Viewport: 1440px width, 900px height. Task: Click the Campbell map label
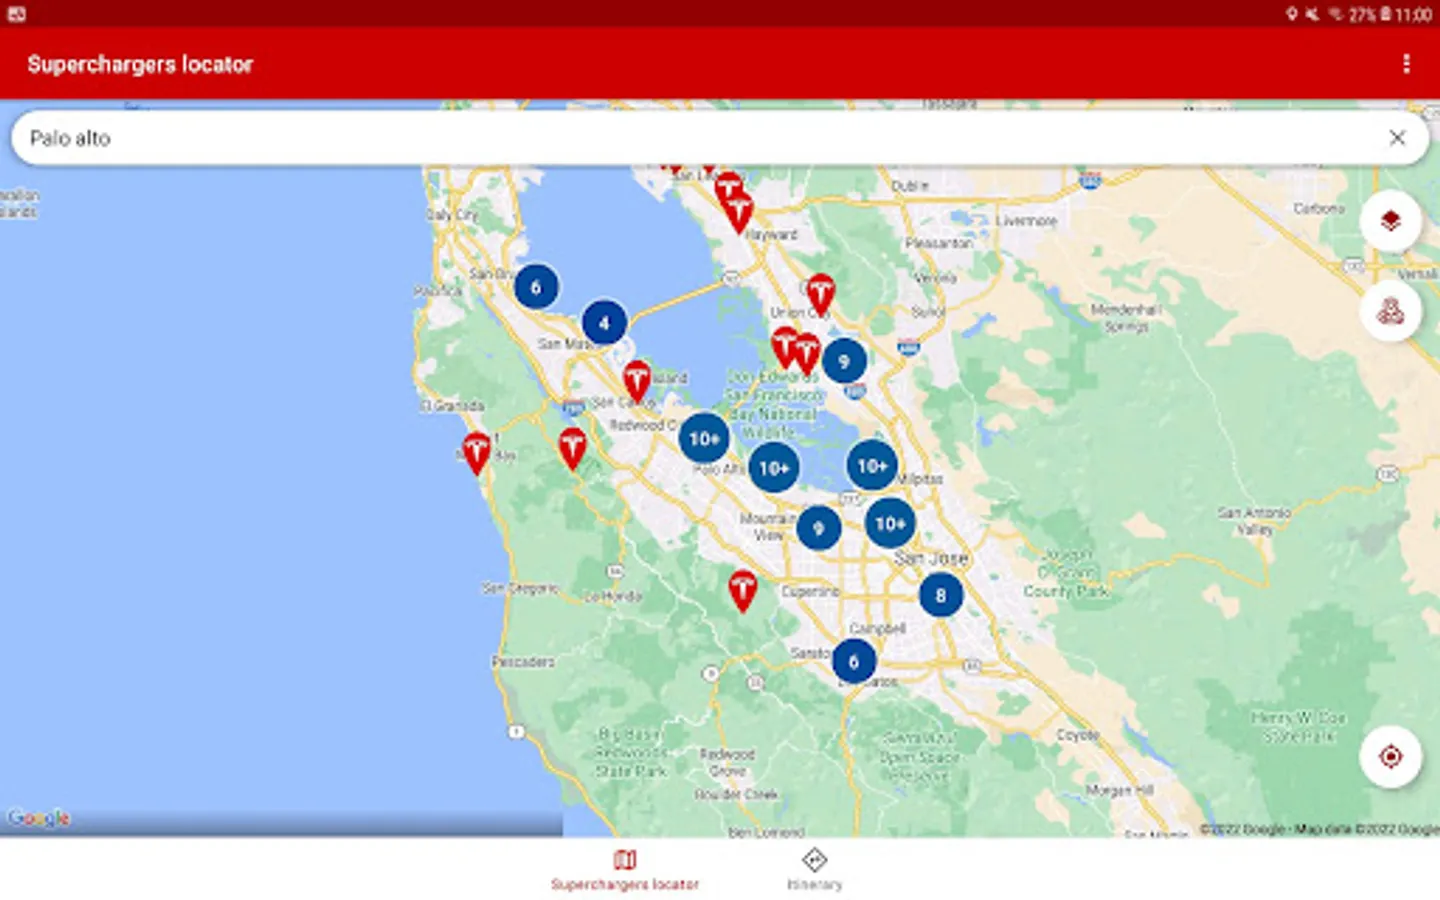point(878,628)
